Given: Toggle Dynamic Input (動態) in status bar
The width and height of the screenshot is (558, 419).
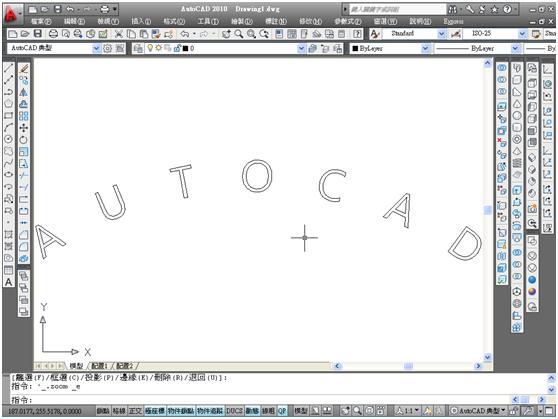Looking at the screenshot, I should tap(252, 411).
